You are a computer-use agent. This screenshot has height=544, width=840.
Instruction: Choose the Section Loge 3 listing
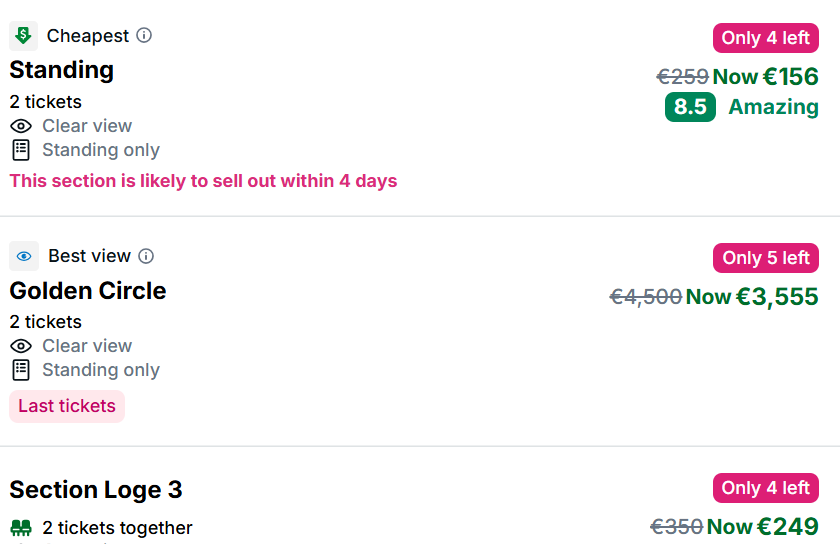coord(96,490)
